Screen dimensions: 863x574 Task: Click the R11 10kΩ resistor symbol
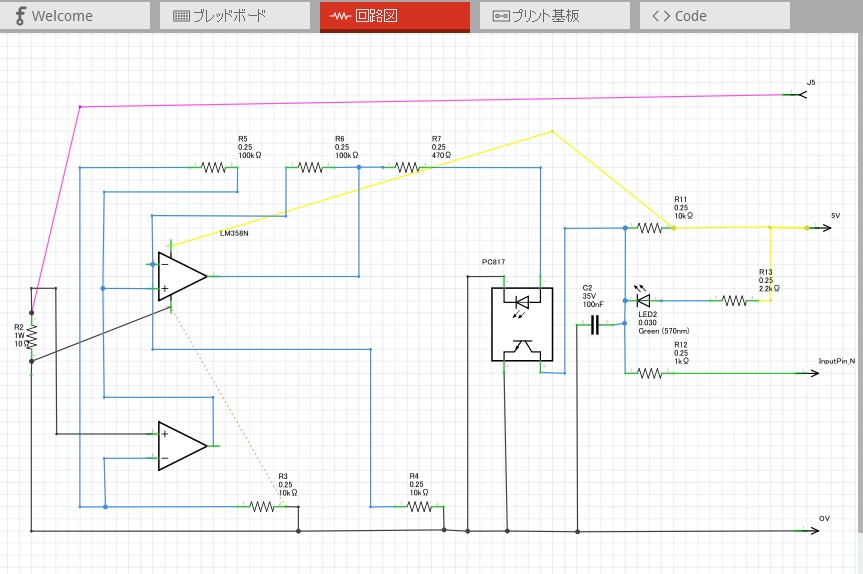tap(650, 228)
